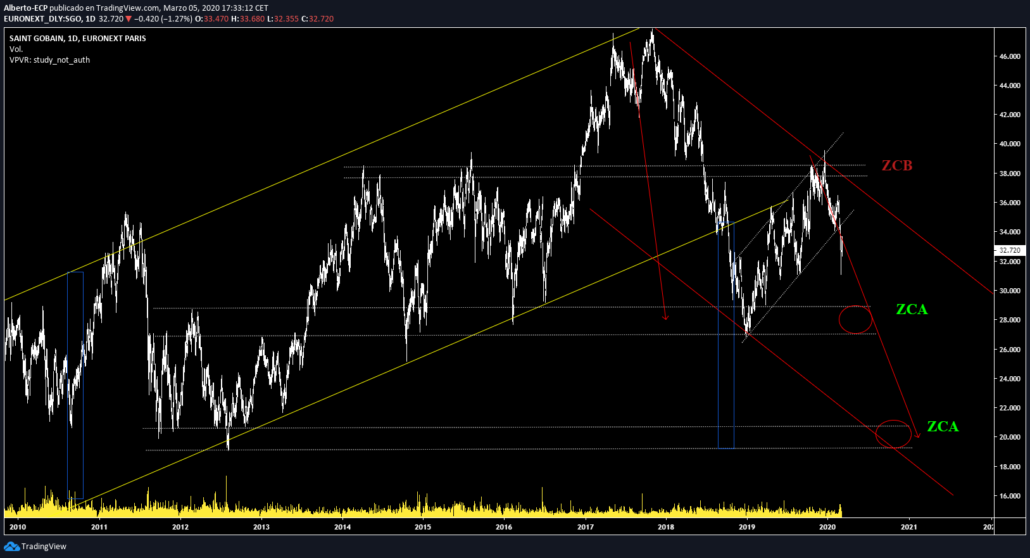Click the 26.000 price axis label
The width and height of the screenshot is (1030, 558).
tap(1010, 350)
